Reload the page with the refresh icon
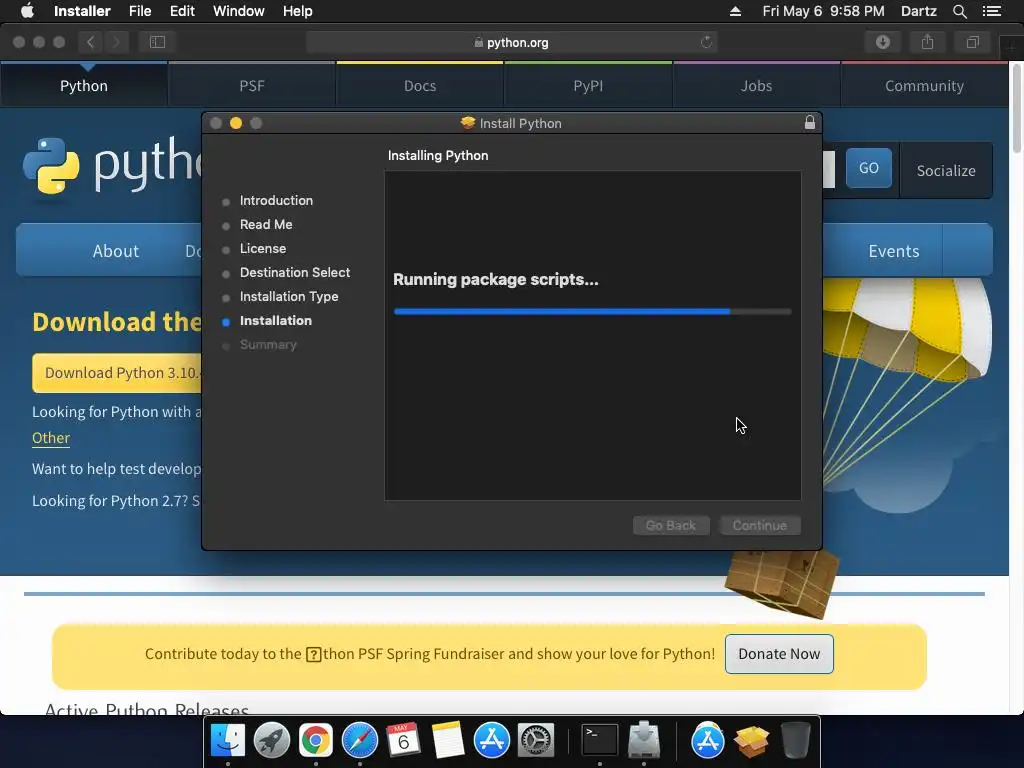Image resolution: width=1024 pixels, height=768 pixels. tap(706, 42)
